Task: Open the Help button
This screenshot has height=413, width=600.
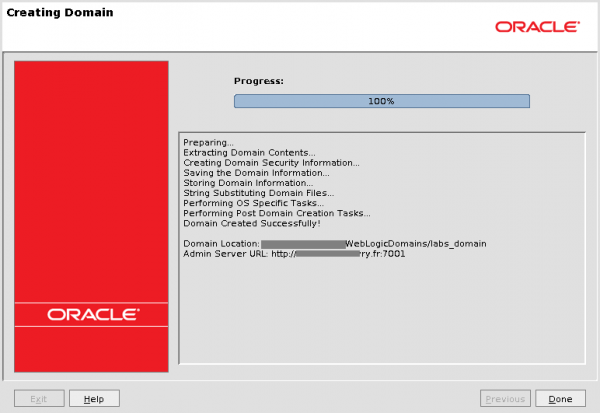Action: pyautogui.click(x=94, y=398)
